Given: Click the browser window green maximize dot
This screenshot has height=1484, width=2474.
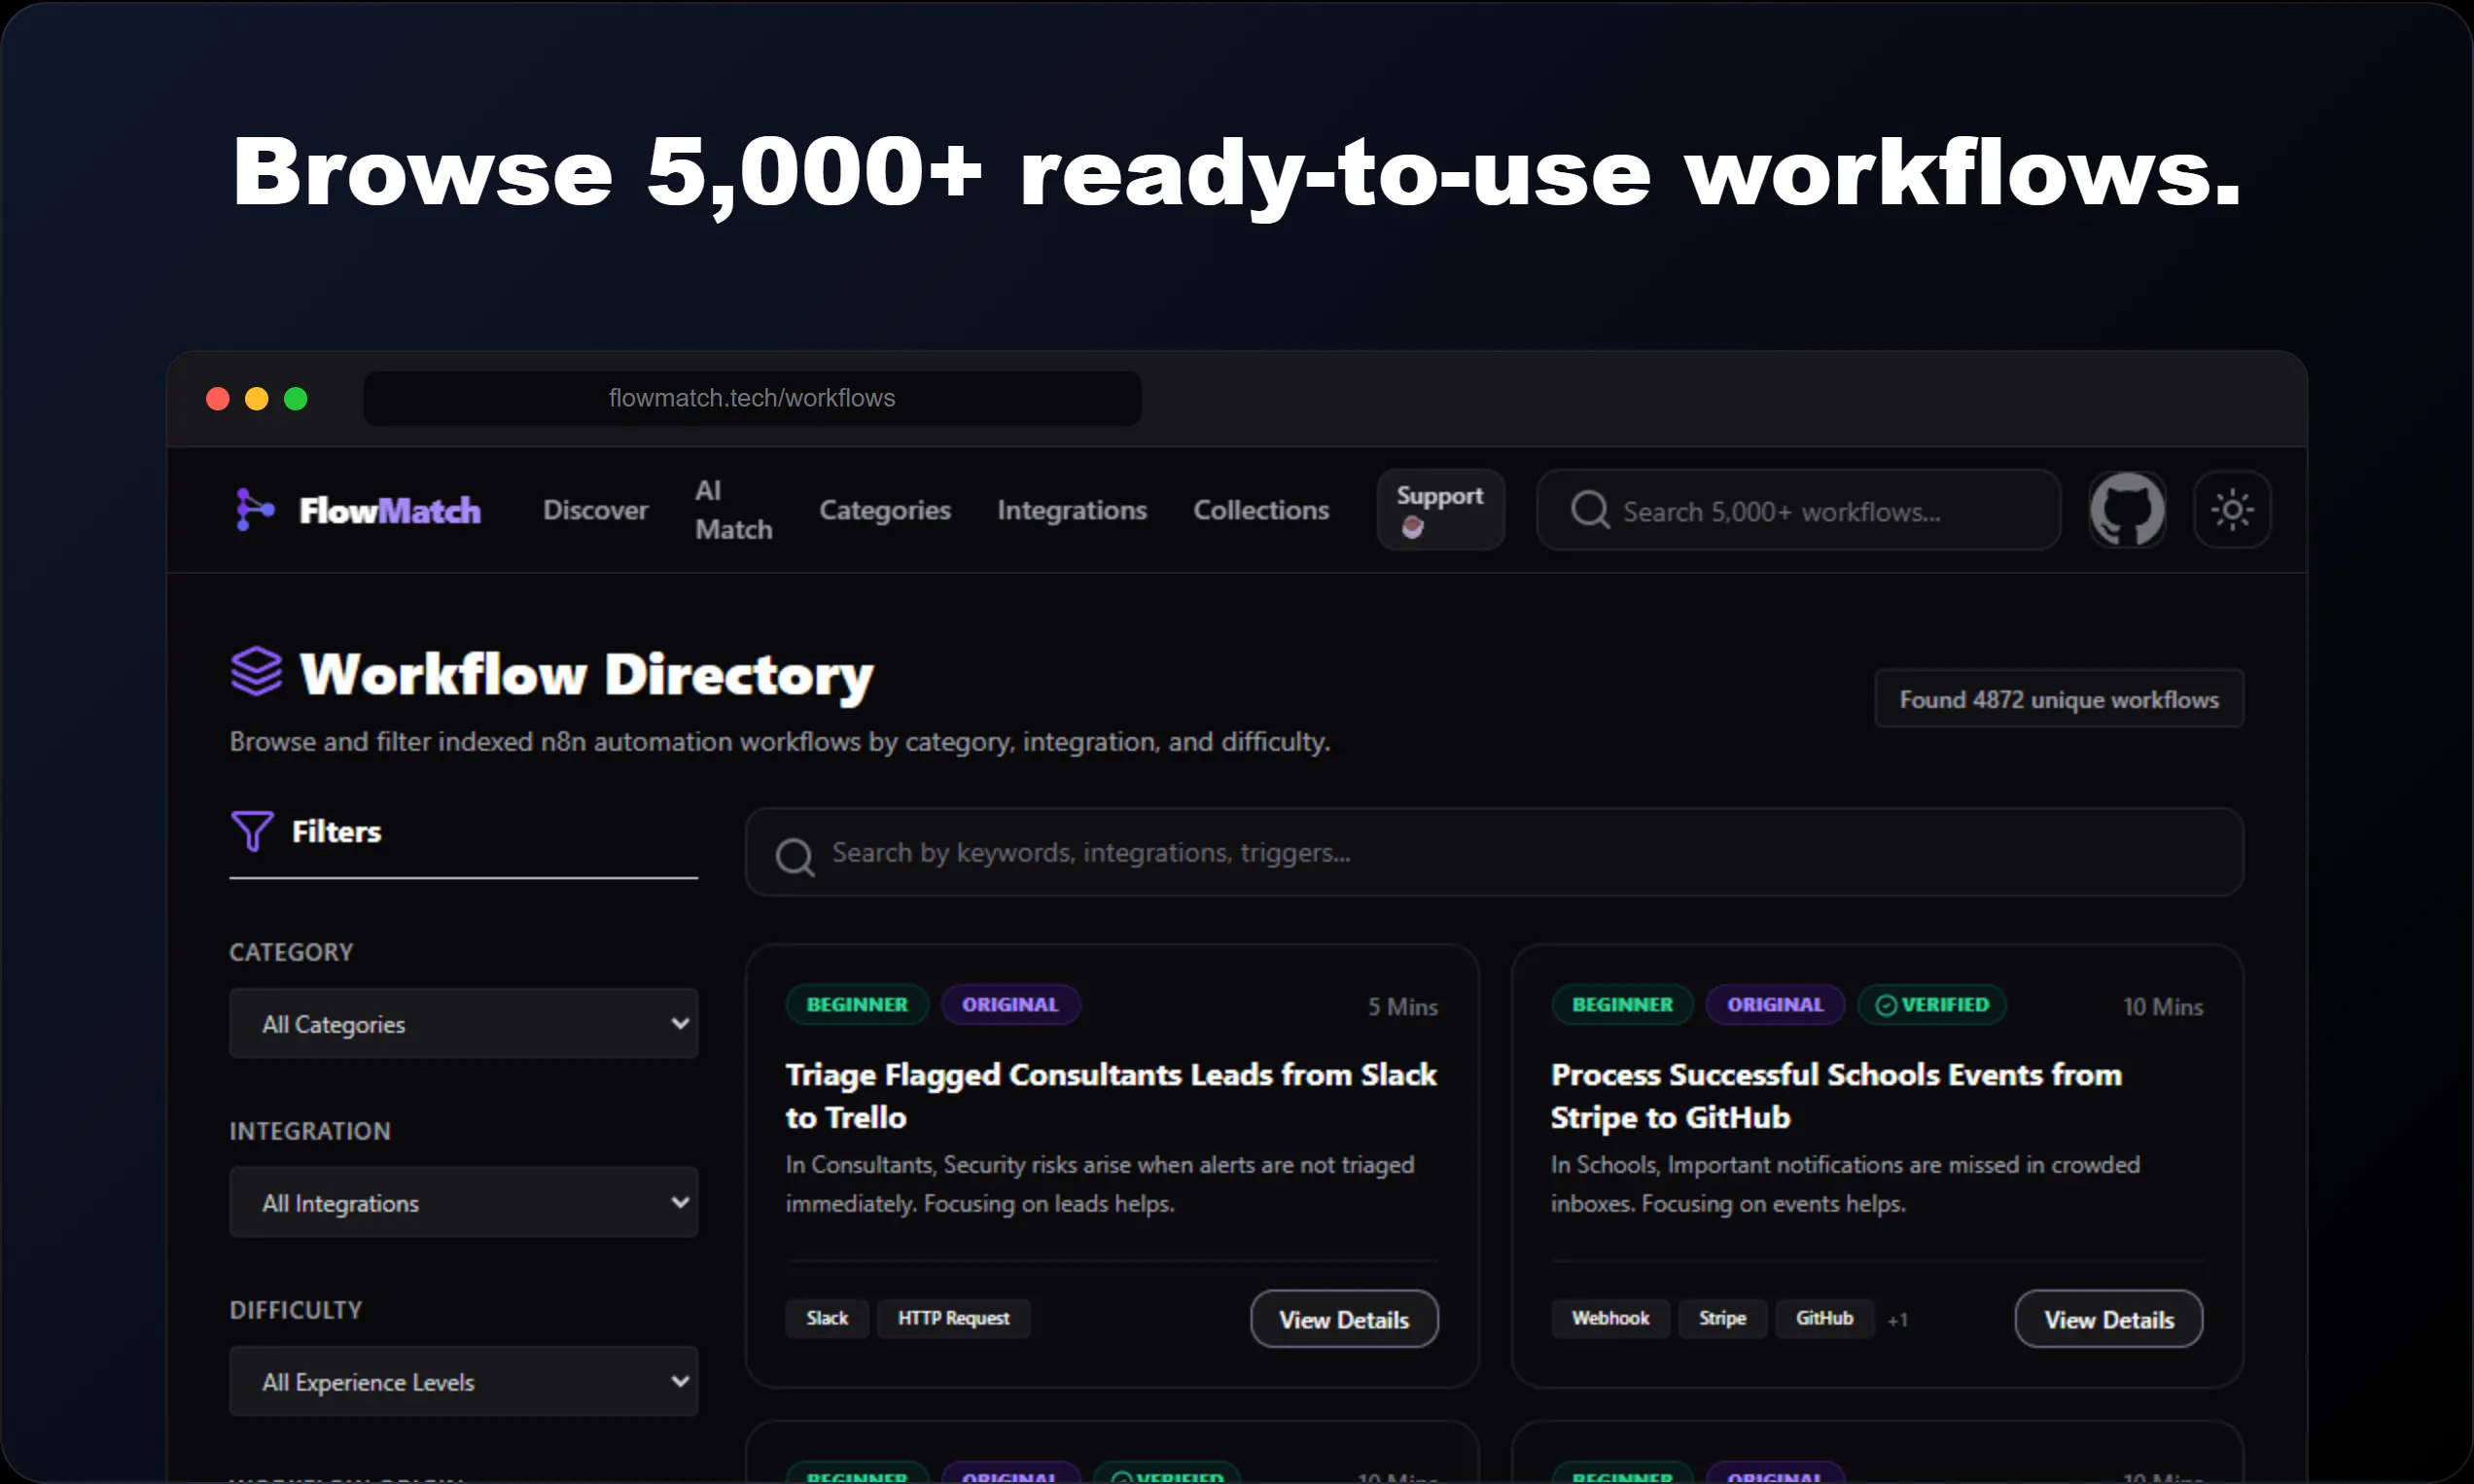Looking at the screenshot, I should click(295, 399).
